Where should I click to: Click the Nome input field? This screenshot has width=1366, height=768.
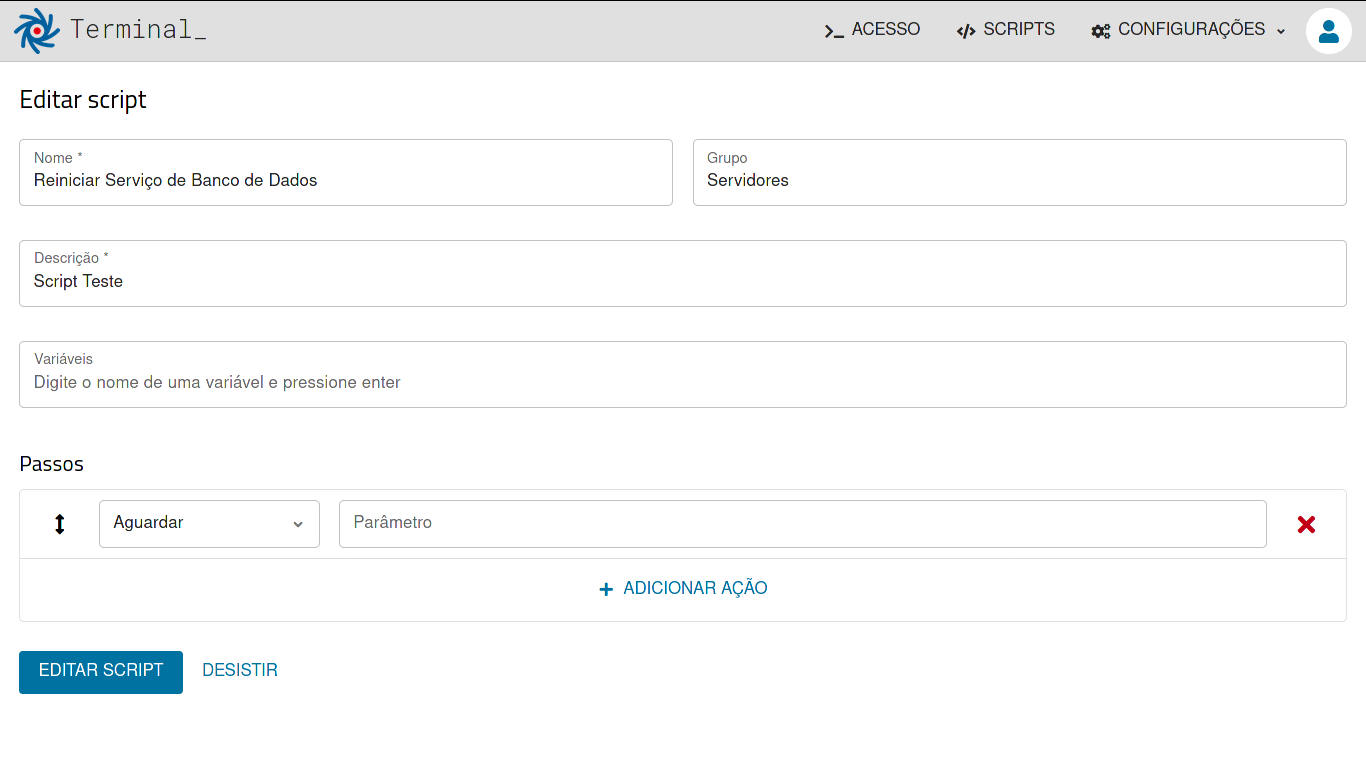346,172
